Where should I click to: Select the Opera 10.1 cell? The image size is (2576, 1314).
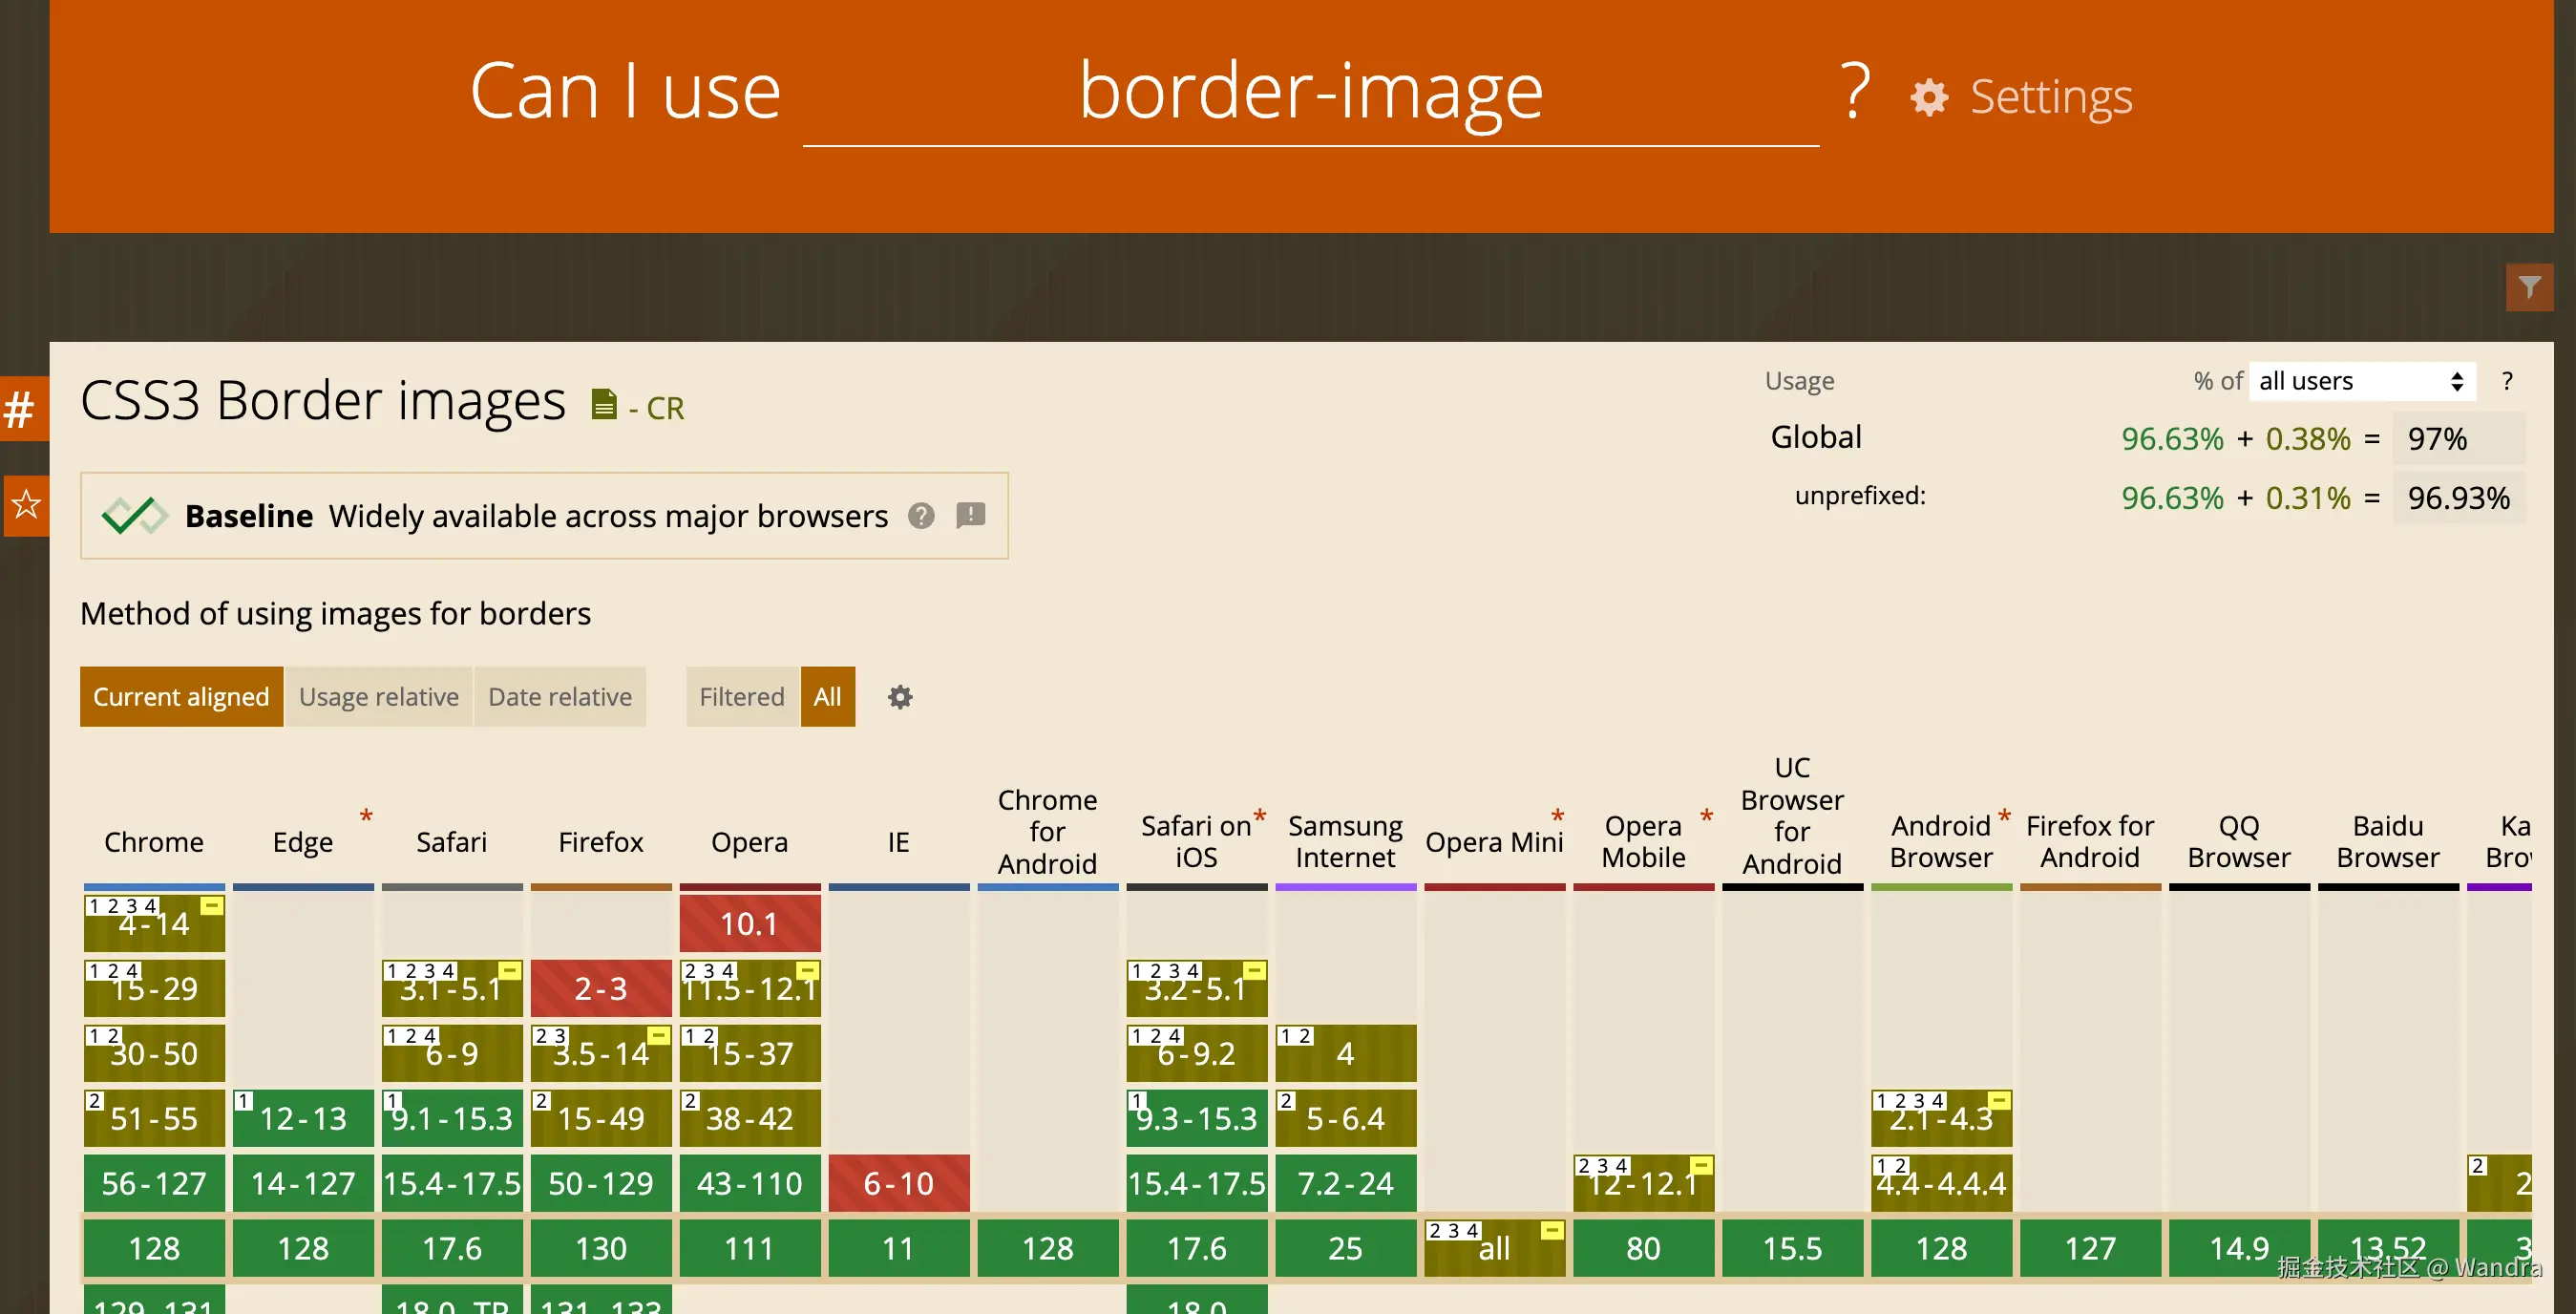tap(750, 923)
